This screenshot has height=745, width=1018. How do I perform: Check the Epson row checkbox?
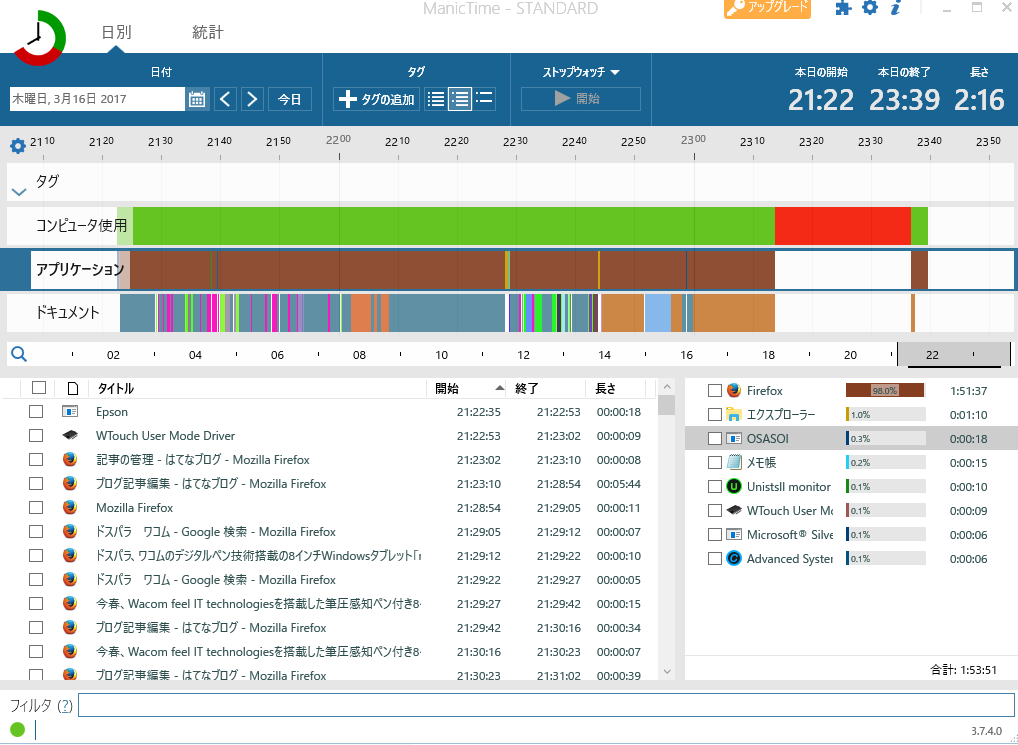[36, 411]
